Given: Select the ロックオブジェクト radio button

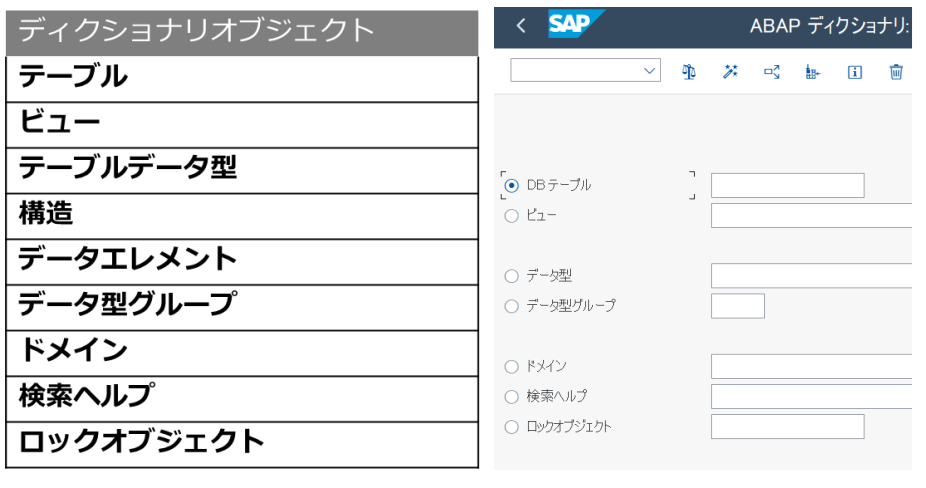Looking at the screenshot, I should pyautogui.click(x=511, y=427).
